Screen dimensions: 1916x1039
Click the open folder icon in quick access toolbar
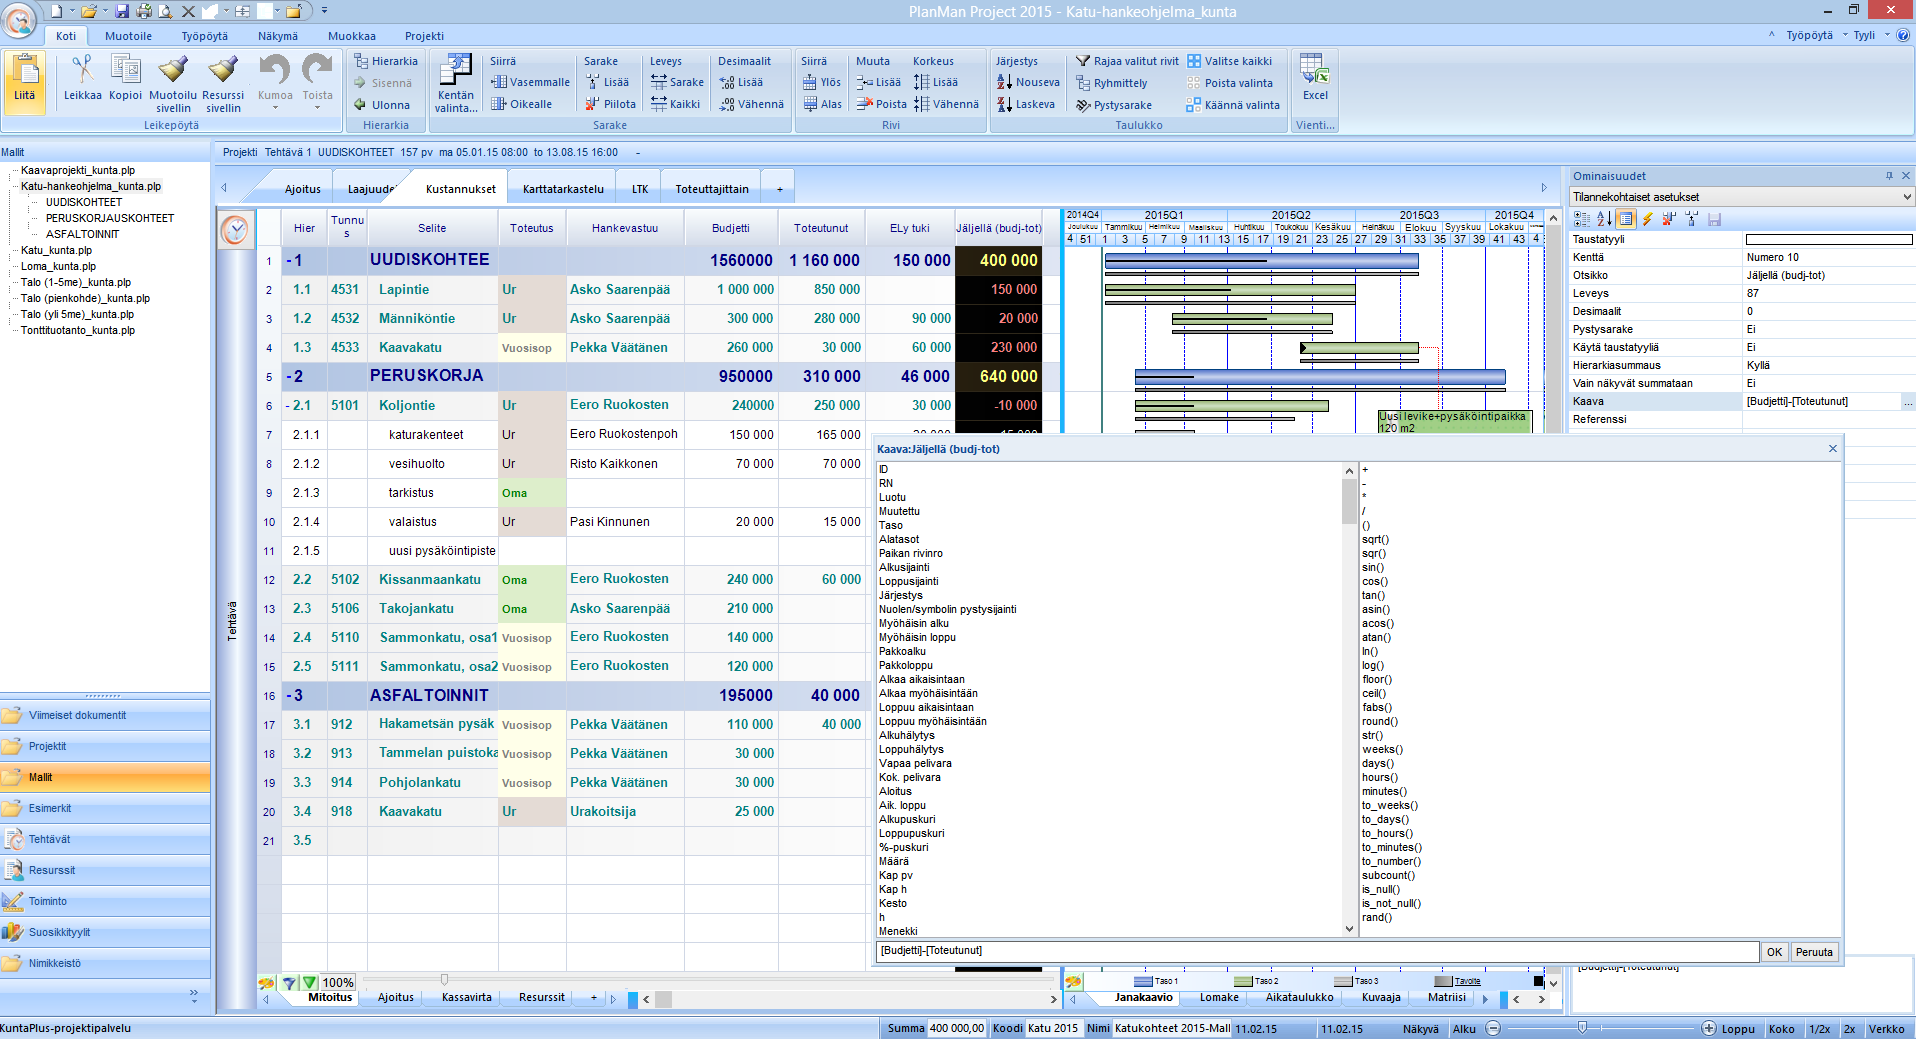(x=89, y=11)
